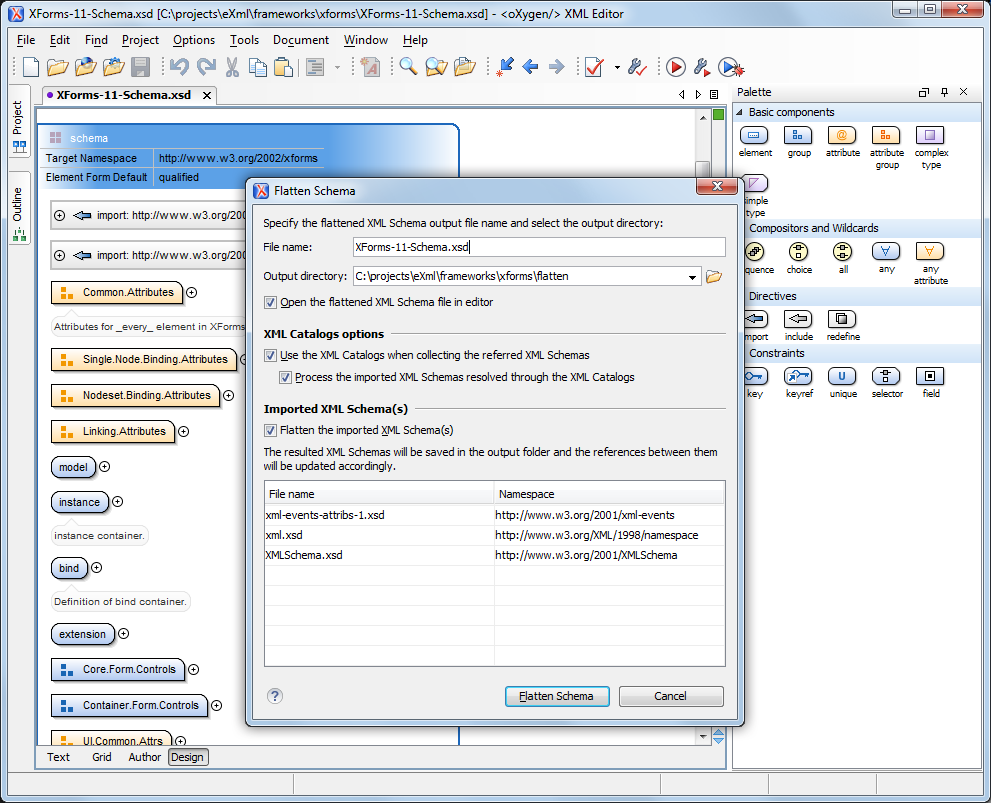The width and height of the screenshot is (991, 803).
Task: Collapse the Basic components palette section
Action: pos(739,112)
